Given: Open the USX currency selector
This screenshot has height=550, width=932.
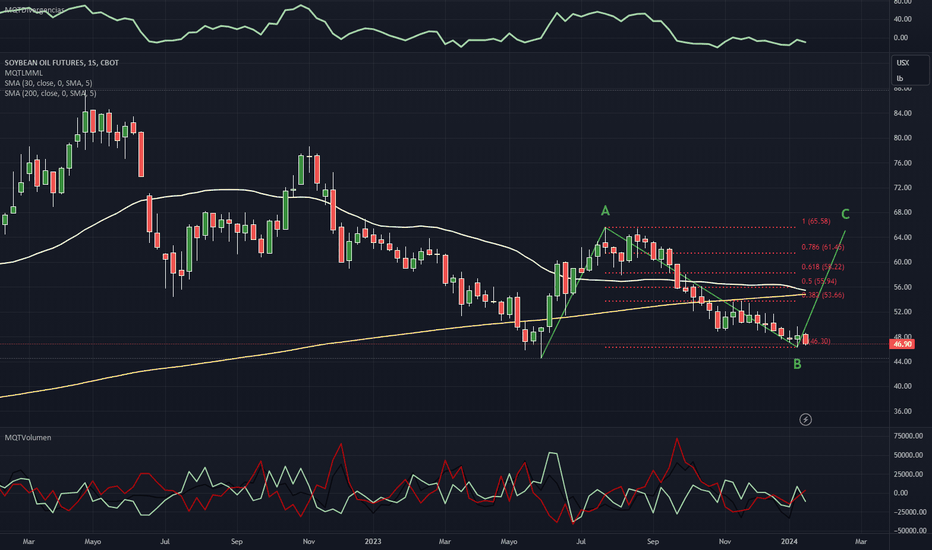Looking at the screenshot, I should click(x=903, y=63).
